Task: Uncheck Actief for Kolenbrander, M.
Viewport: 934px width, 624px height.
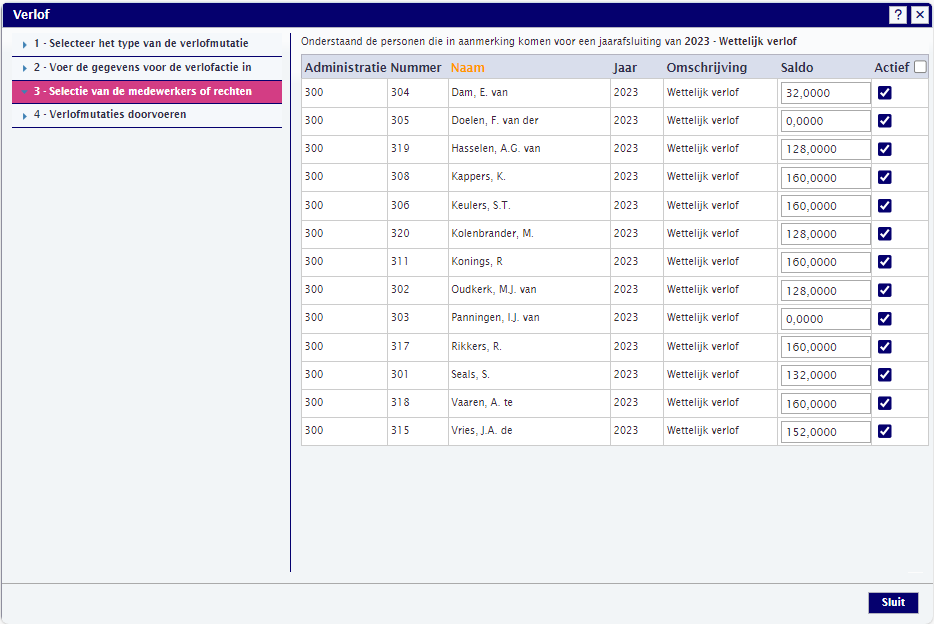Action: tap(885, 233)
